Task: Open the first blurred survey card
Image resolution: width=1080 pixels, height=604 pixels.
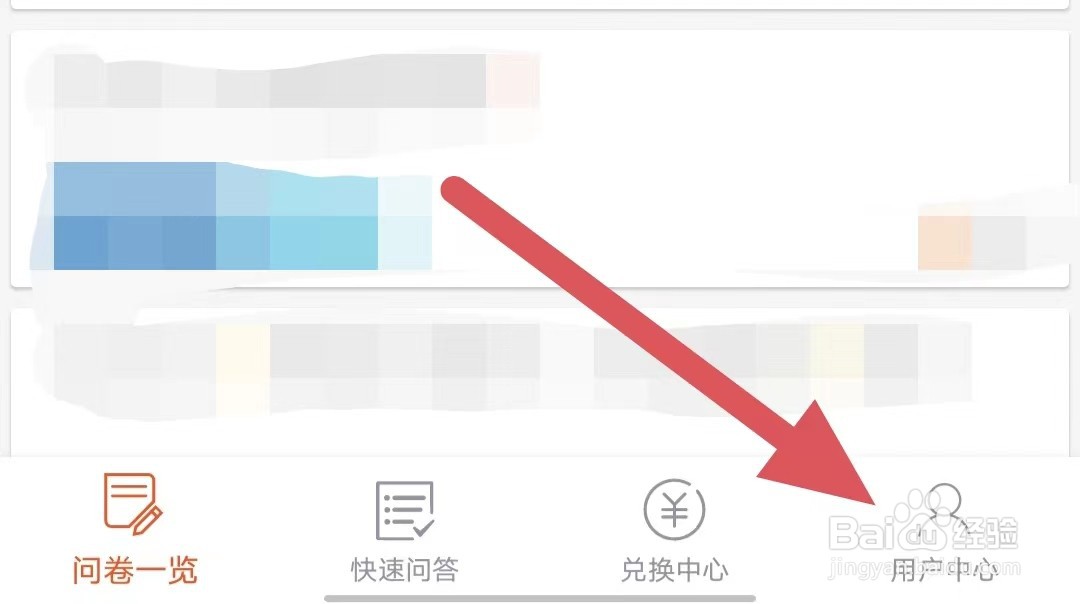Action: [540, 159]
